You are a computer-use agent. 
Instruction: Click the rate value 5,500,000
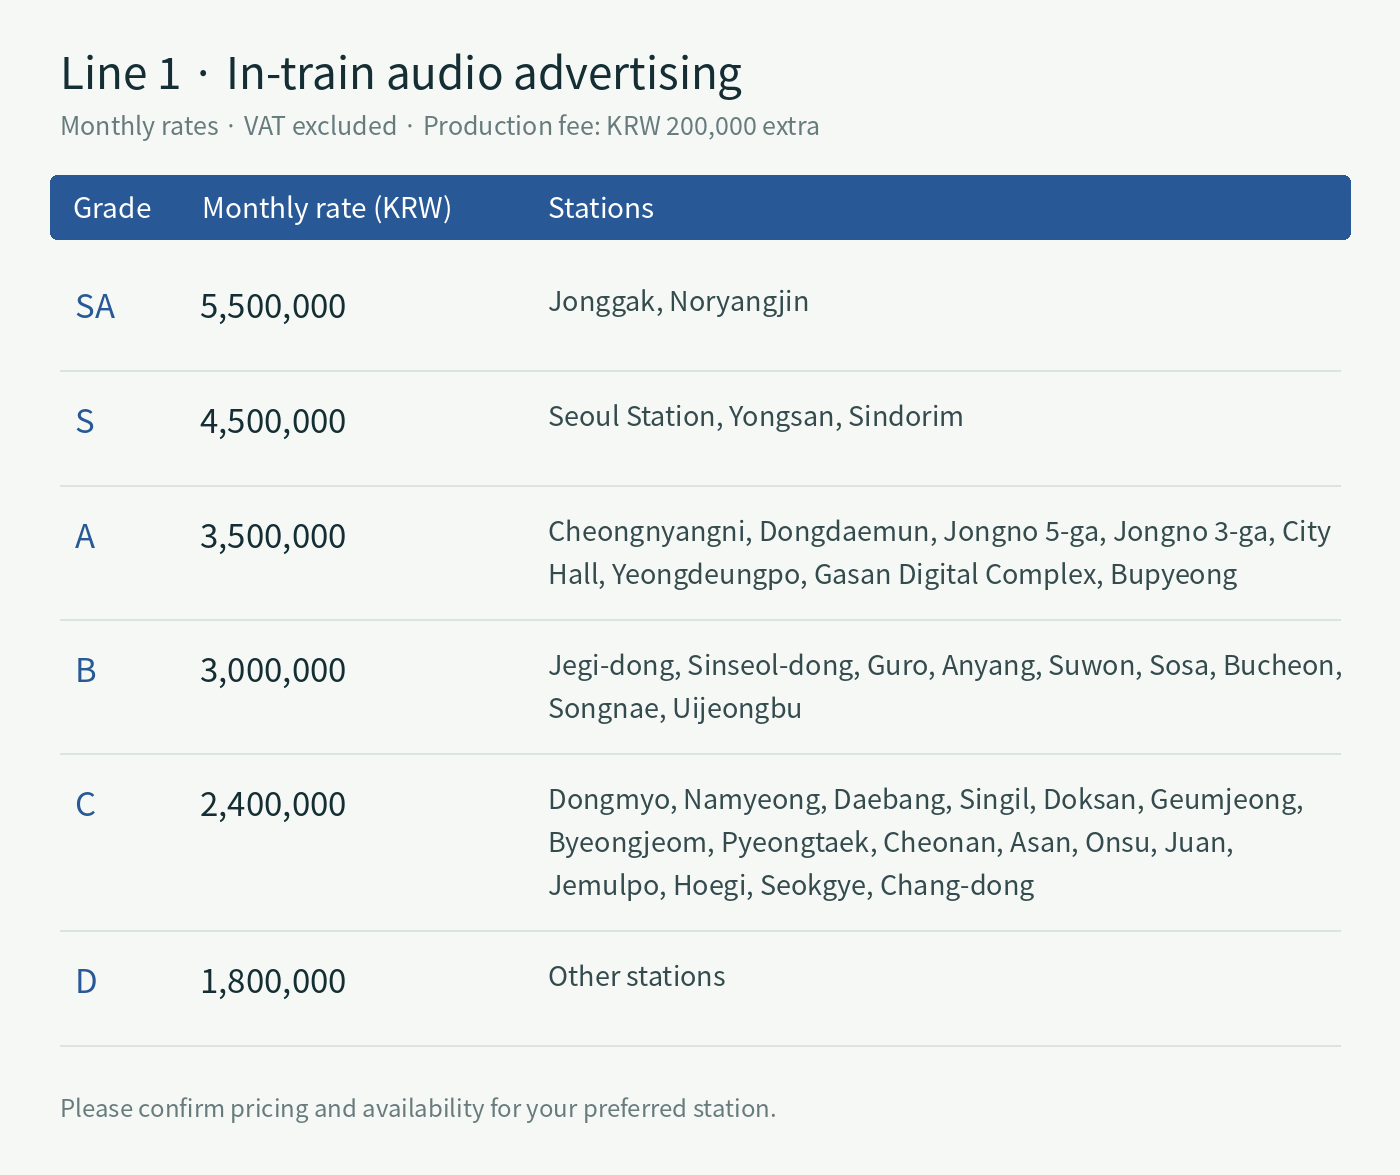273,306
